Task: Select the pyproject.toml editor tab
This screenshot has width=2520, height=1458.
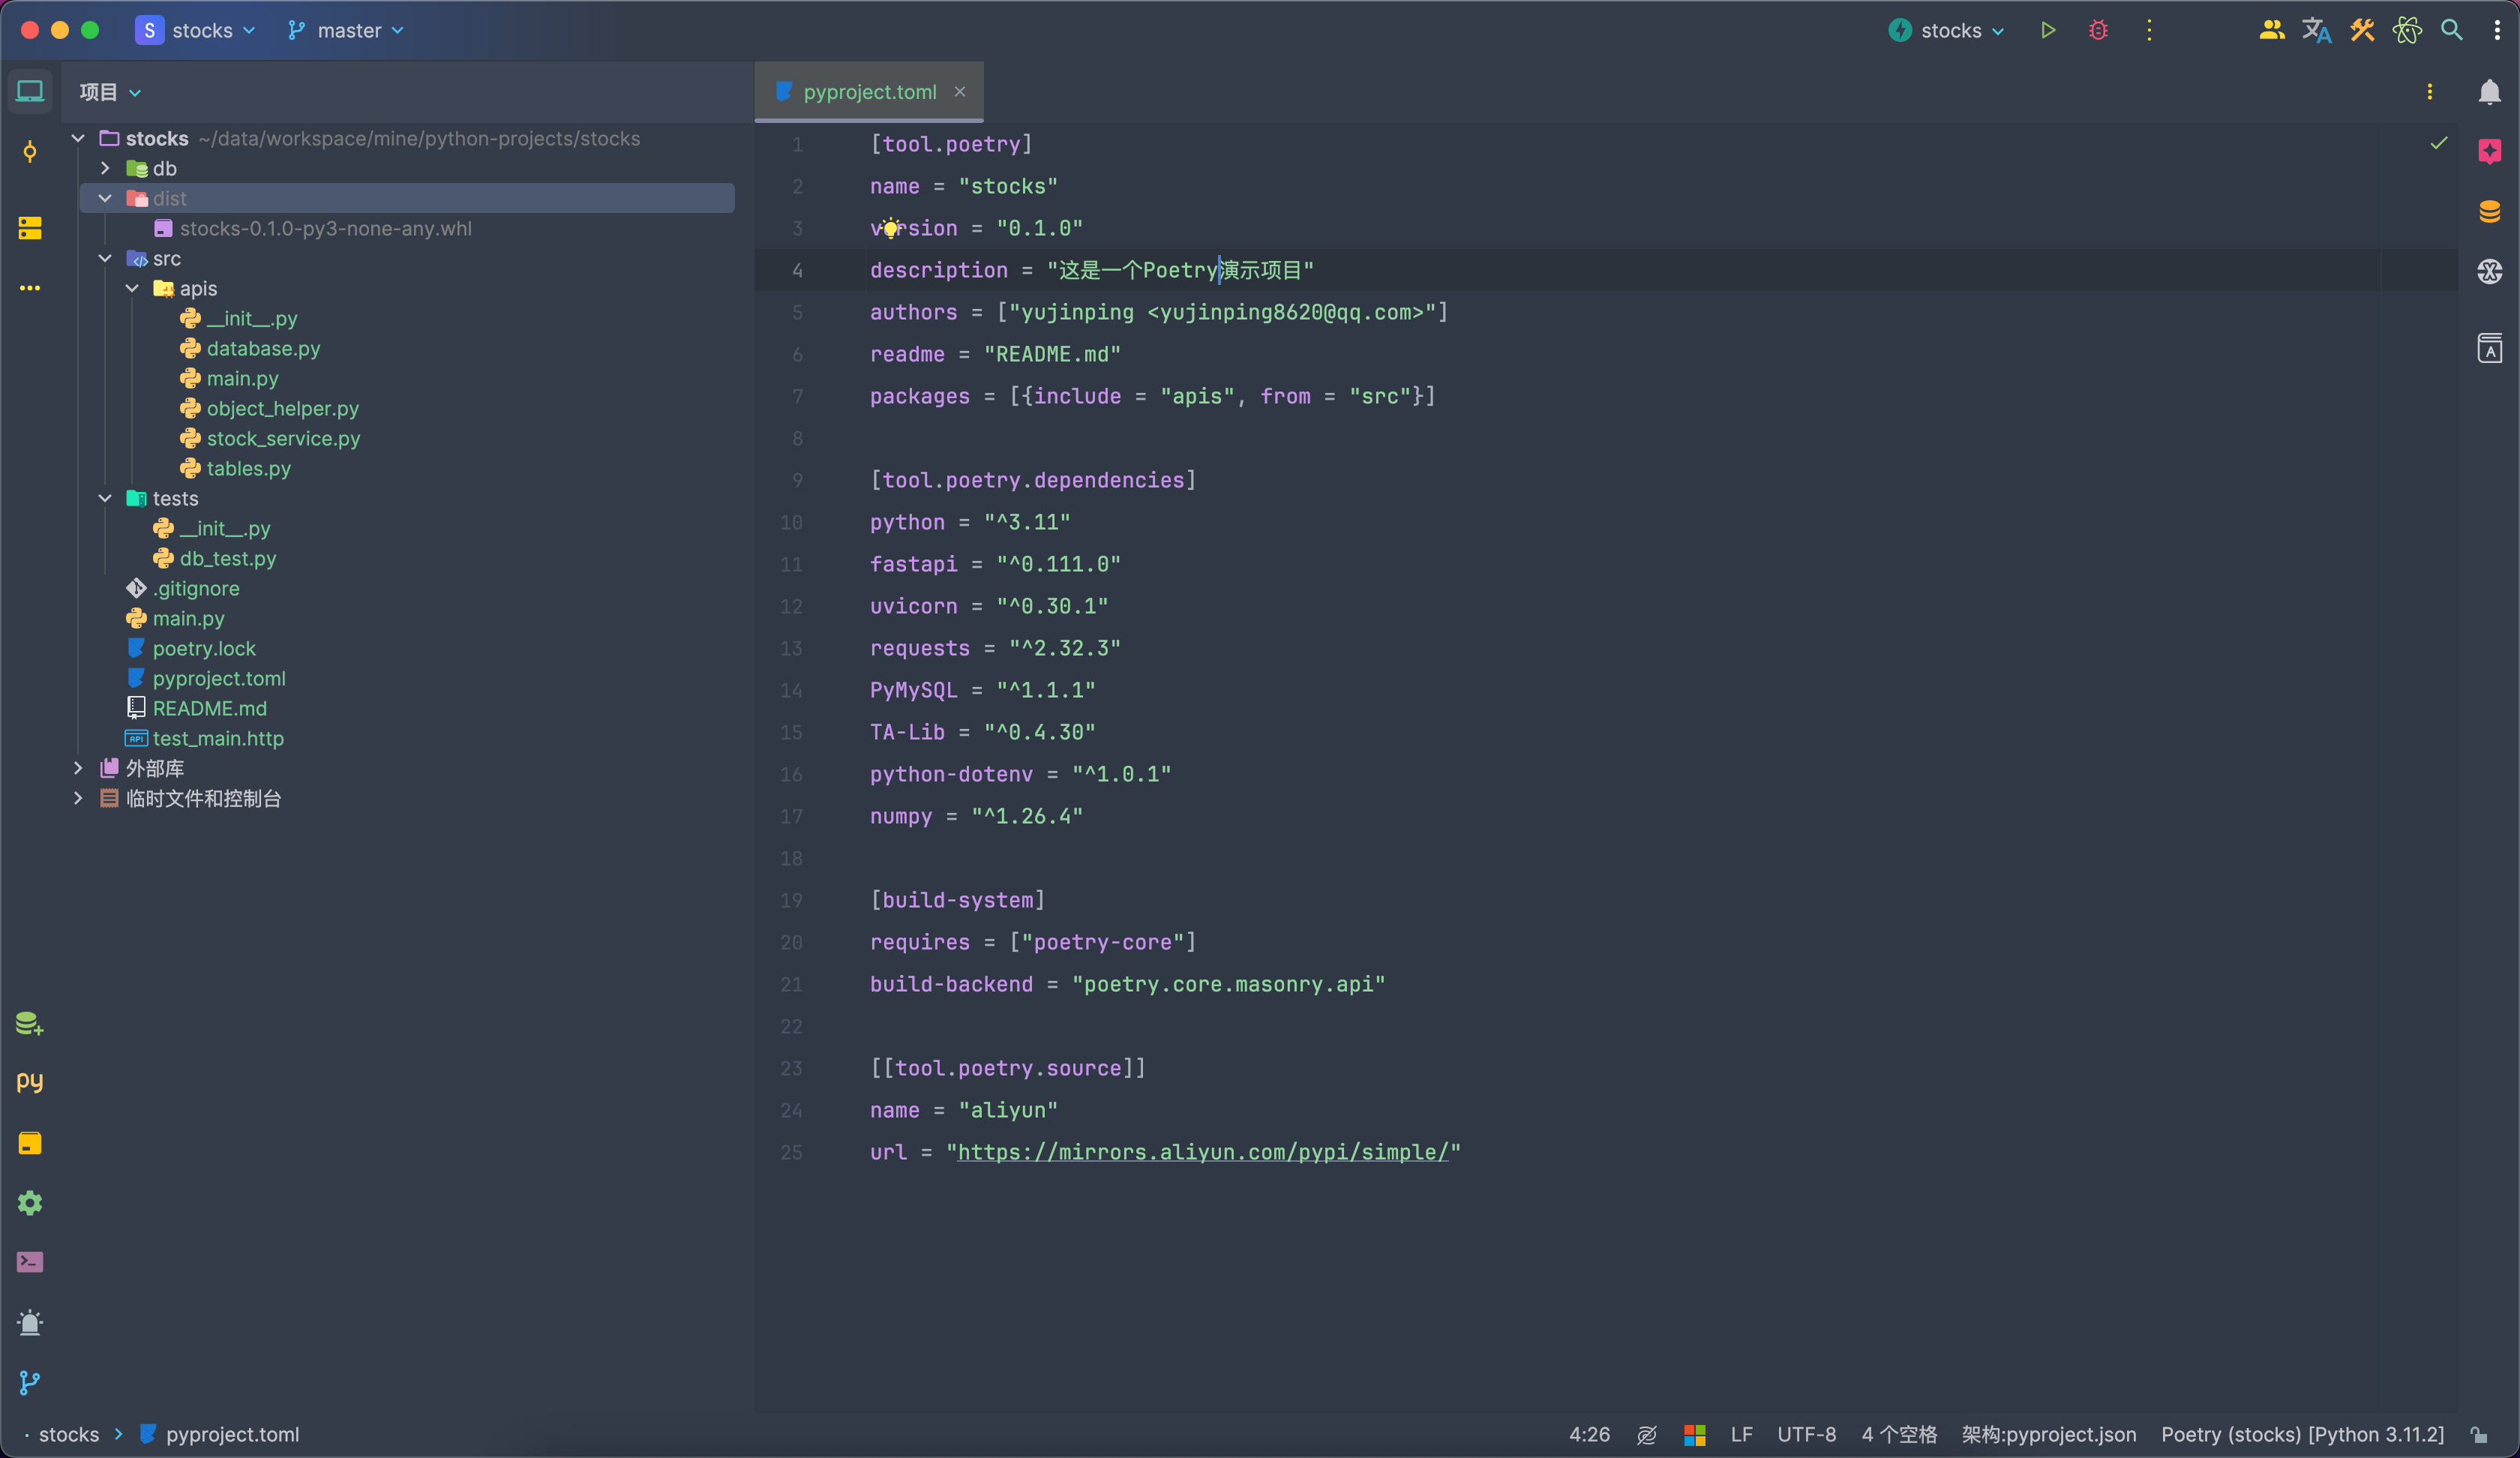Action: click(868, 92)
